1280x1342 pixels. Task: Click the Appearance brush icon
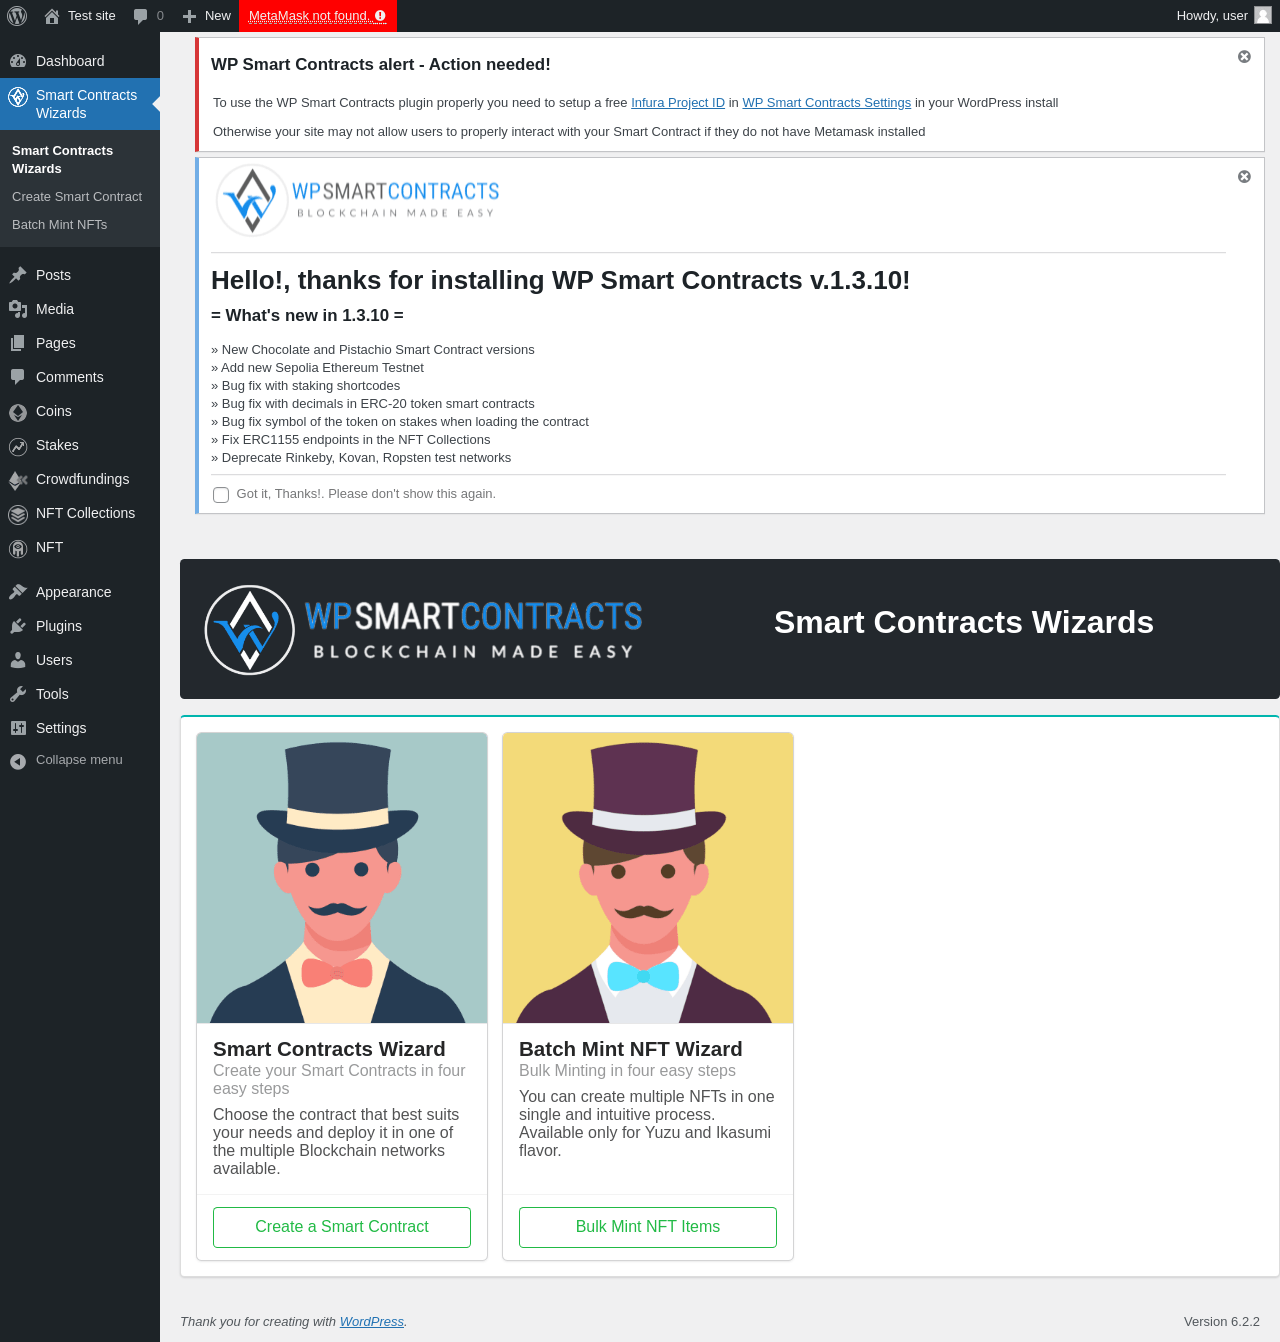pyautogui.click(x=18, y=592)
